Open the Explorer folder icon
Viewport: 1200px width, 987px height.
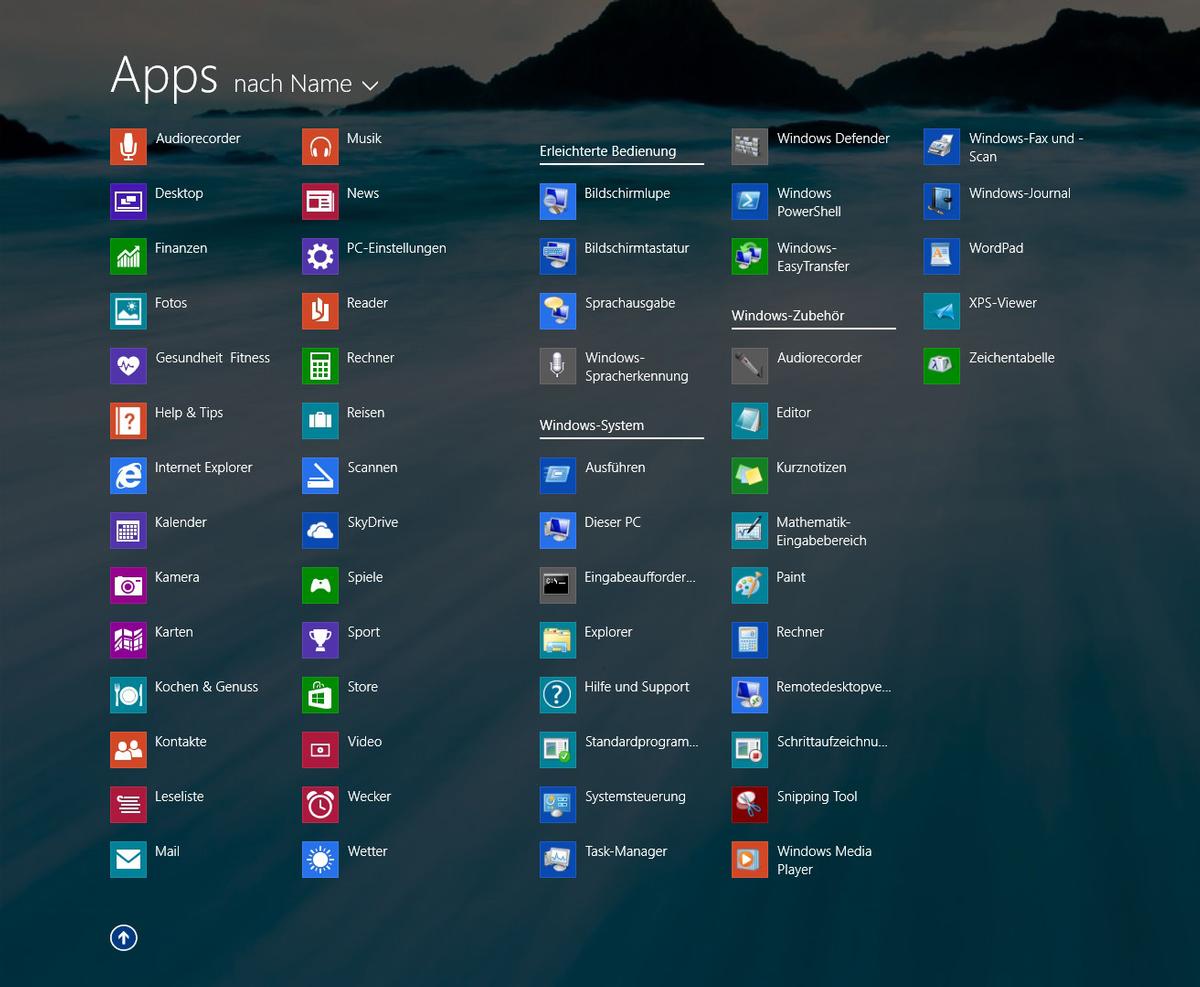558,642
